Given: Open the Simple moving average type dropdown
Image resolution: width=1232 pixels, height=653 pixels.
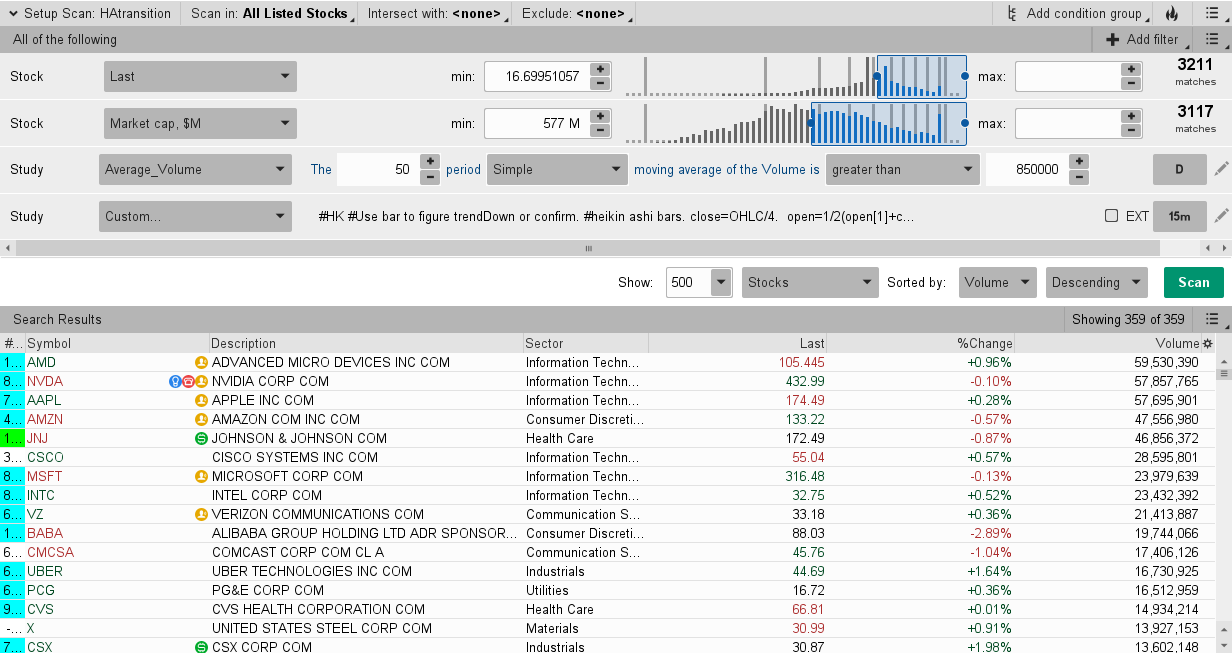Looking at the screenshot, I should (x=558, y=169).
